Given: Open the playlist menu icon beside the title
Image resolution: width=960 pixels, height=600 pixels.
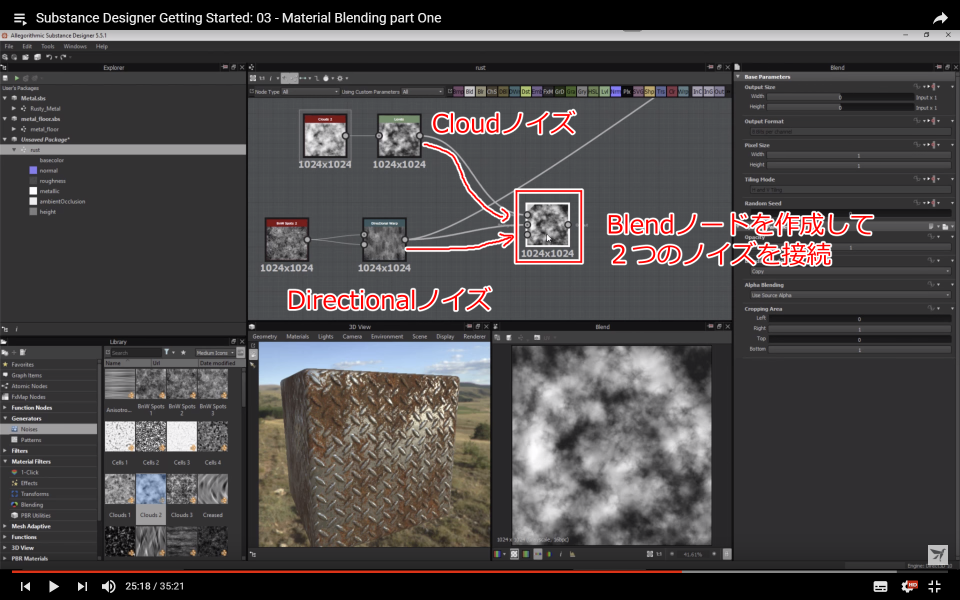Looking at the screenshot, I should tap(20, 18).
